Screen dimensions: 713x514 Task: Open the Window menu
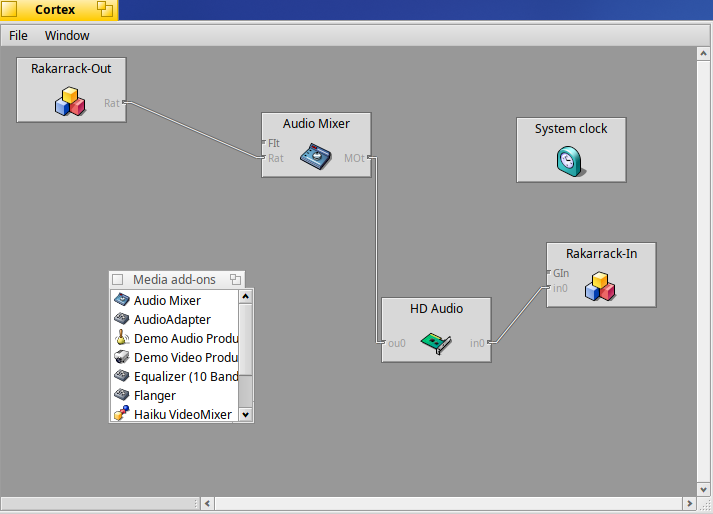67,35
